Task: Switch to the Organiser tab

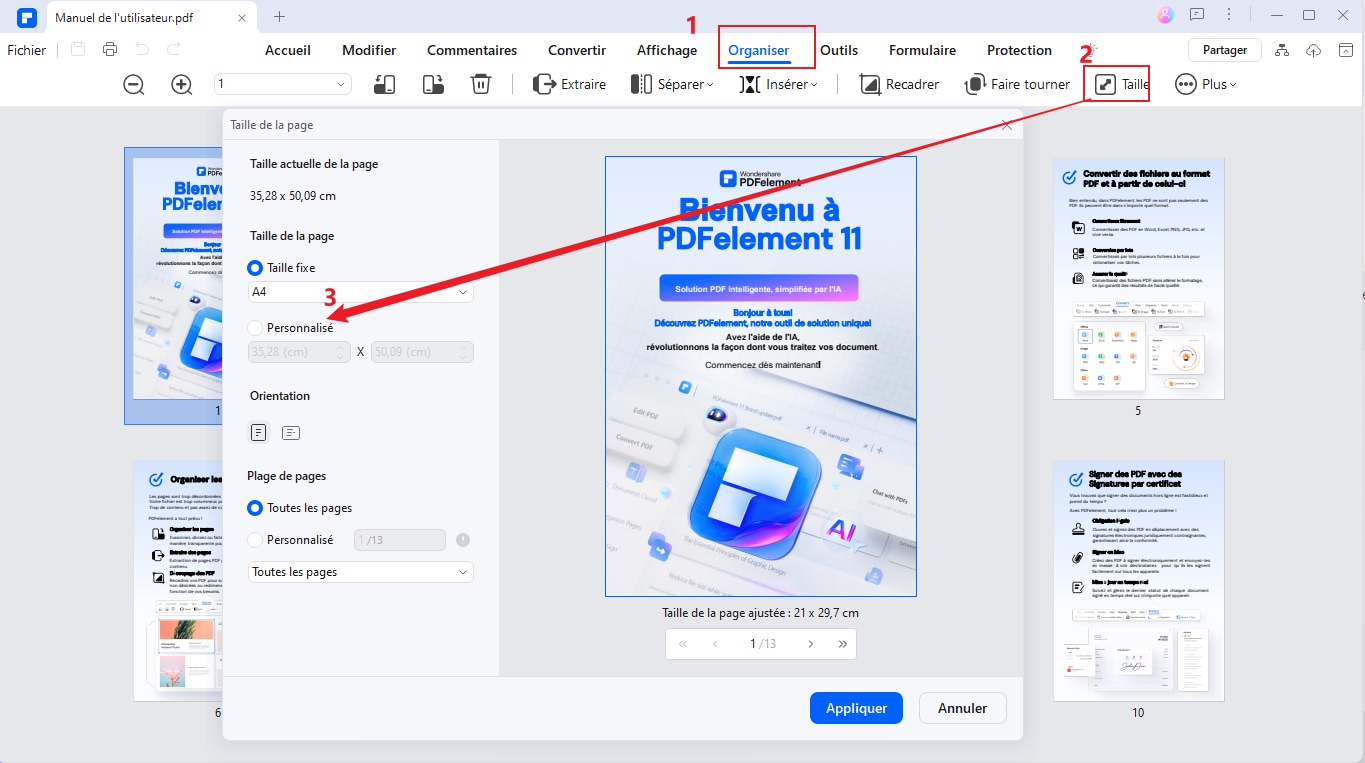Action: click(x=759, y=50)
